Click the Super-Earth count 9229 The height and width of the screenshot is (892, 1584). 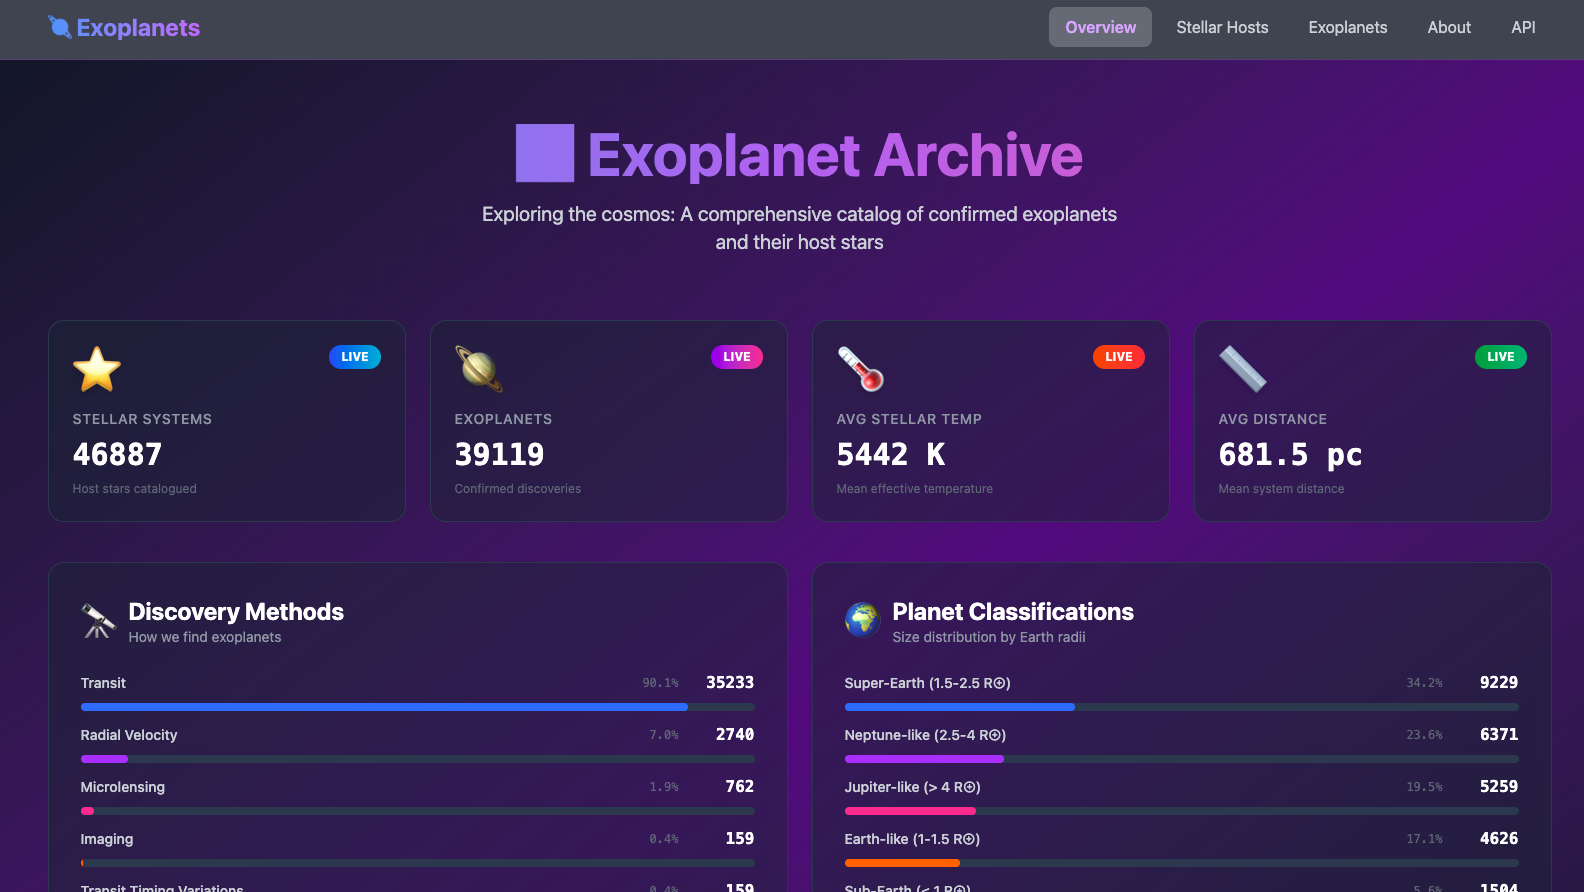pos(1499,682)
